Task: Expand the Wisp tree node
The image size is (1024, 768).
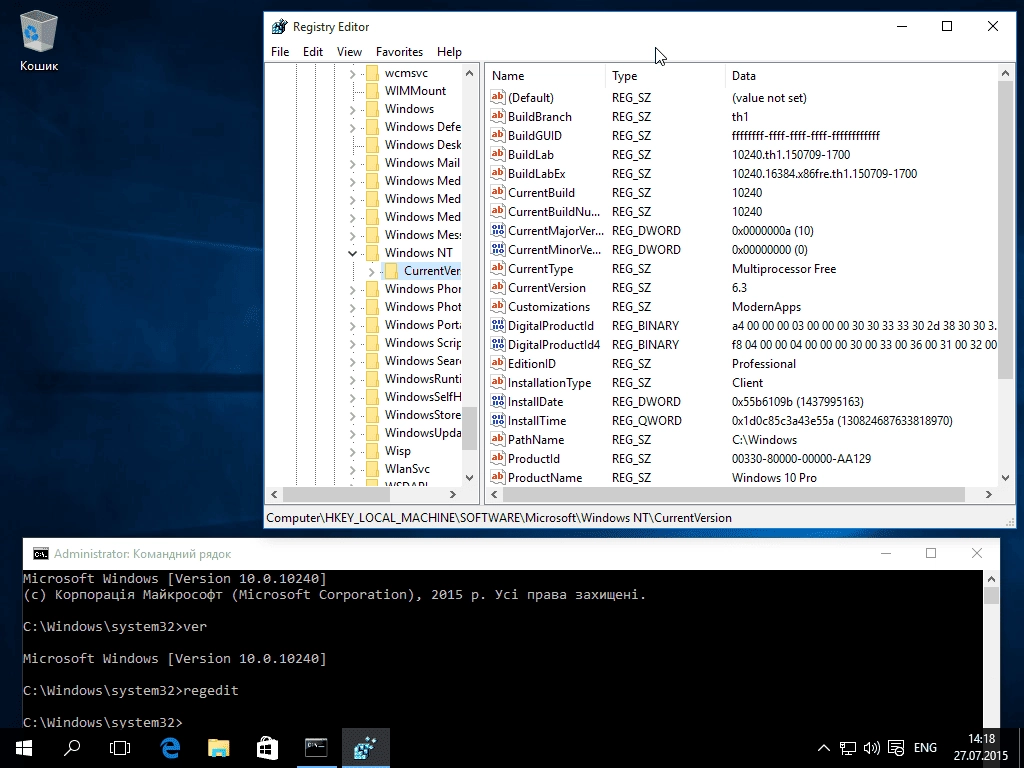Action: click(x=353, y=451)
